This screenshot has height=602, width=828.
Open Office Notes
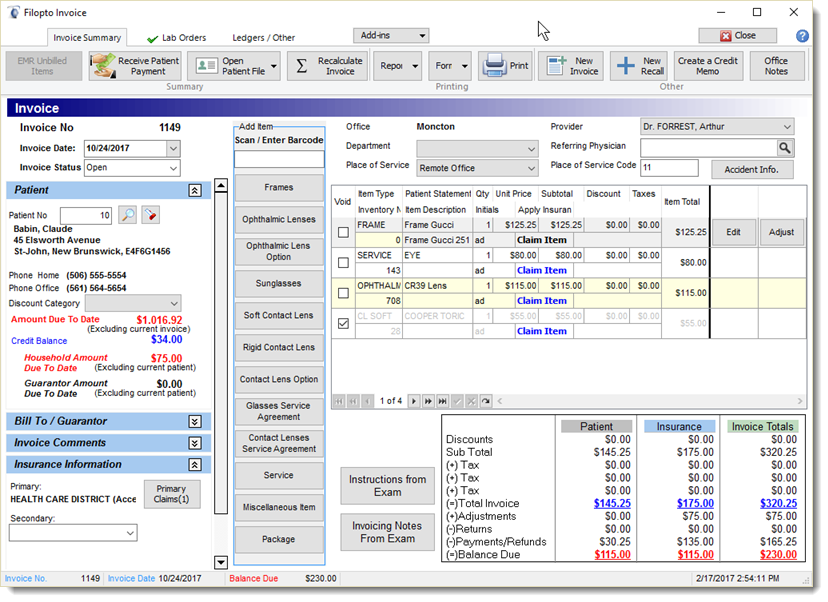(x=776, y=66)
